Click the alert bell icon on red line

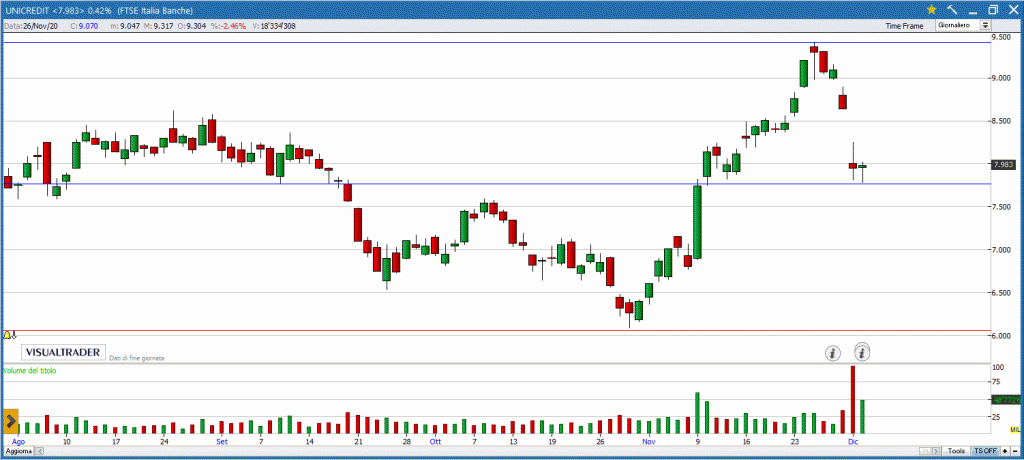[x=8, y=335]
